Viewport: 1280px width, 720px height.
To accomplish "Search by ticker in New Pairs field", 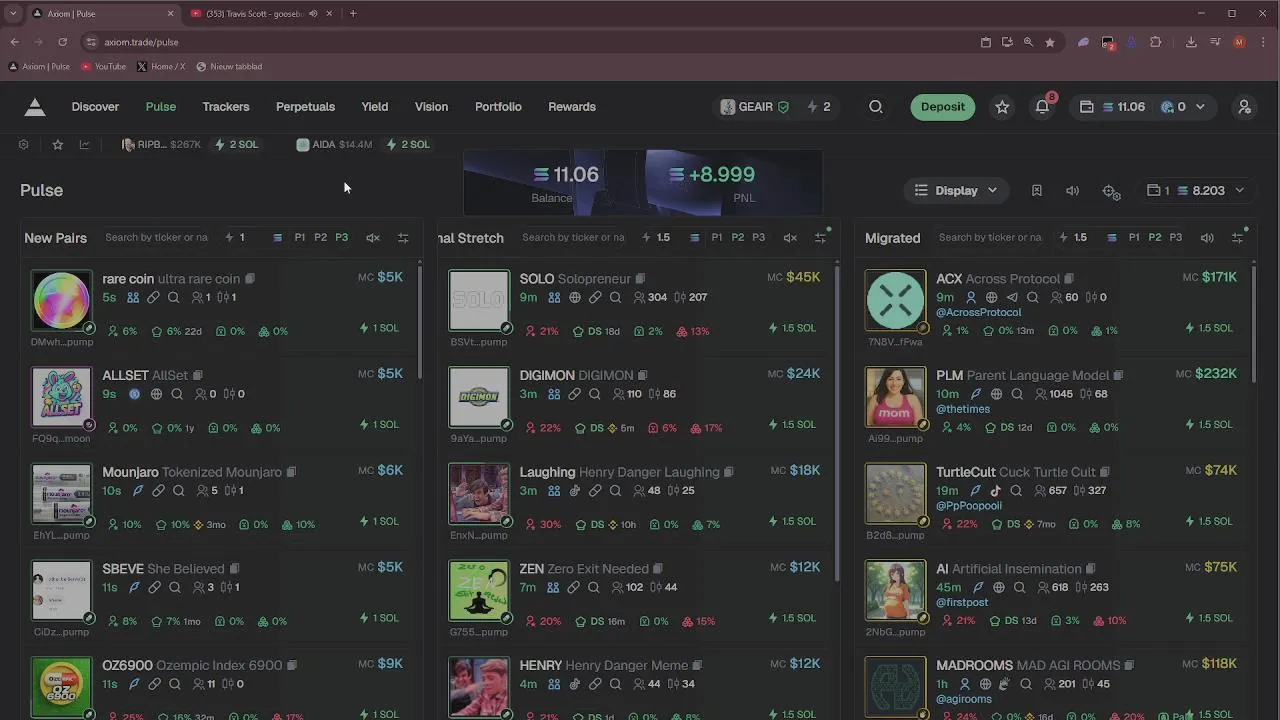I will click(156, 238).
